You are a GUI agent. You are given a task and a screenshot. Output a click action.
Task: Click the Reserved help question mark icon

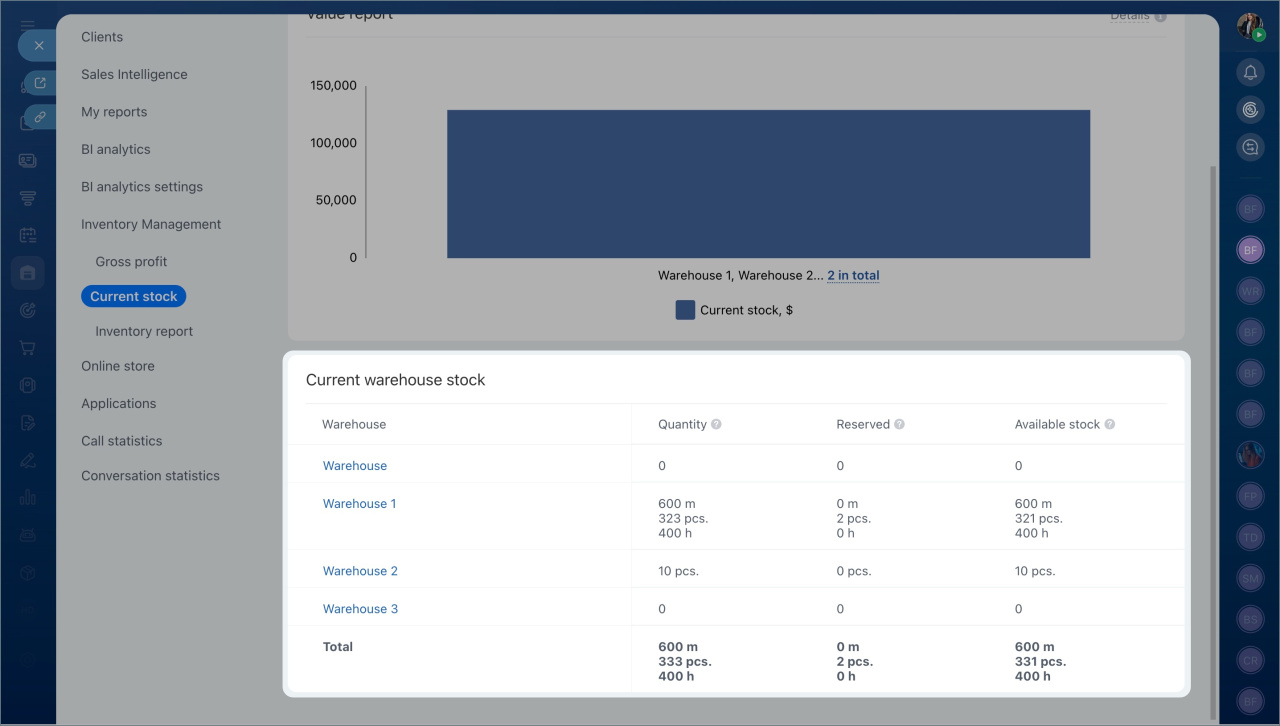899,424
